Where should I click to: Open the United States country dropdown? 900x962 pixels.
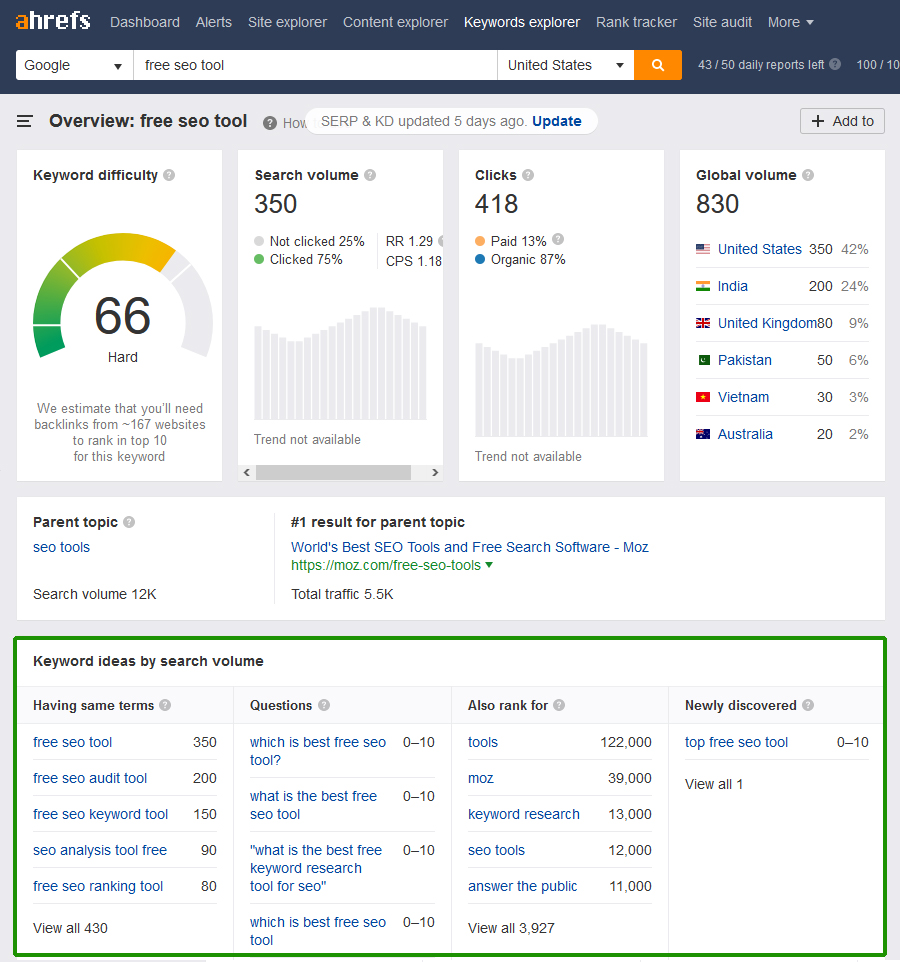click(x=566, y=65)
